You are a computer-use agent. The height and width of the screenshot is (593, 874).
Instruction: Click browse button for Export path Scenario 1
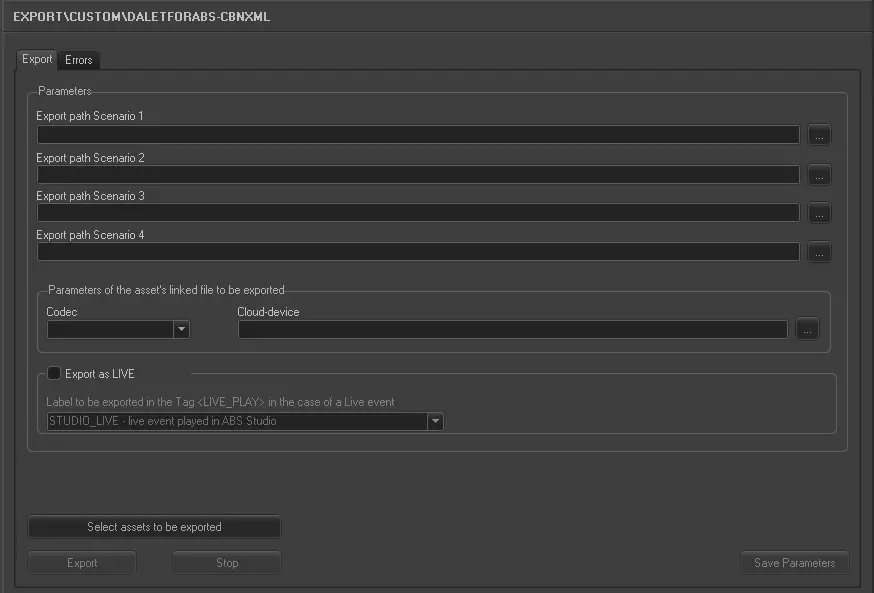coord(819,135)
